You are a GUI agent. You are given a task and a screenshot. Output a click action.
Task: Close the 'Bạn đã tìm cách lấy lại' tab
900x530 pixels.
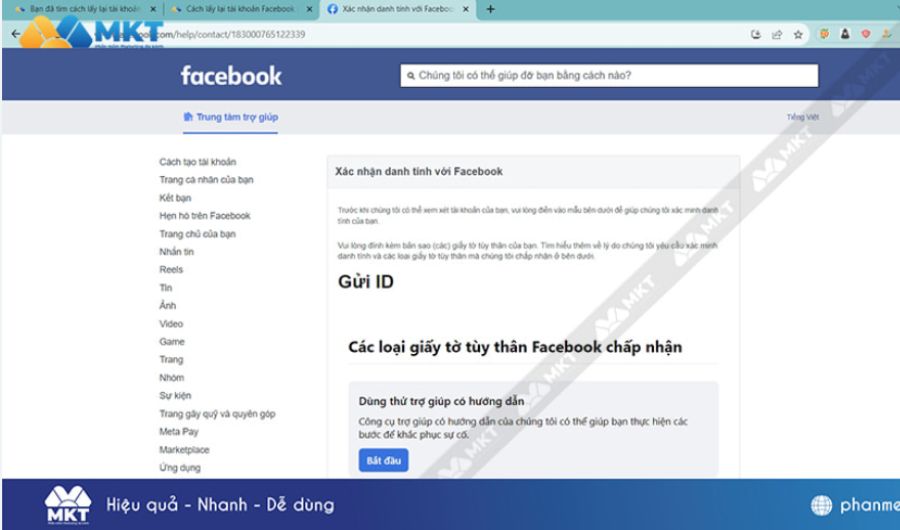(153, 9)
